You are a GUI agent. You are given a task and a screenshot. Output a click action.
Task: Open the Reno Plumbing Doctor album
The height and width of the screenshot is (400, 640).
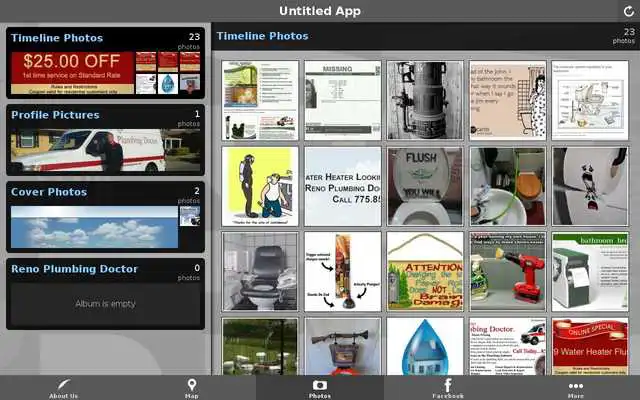[105, 294]
